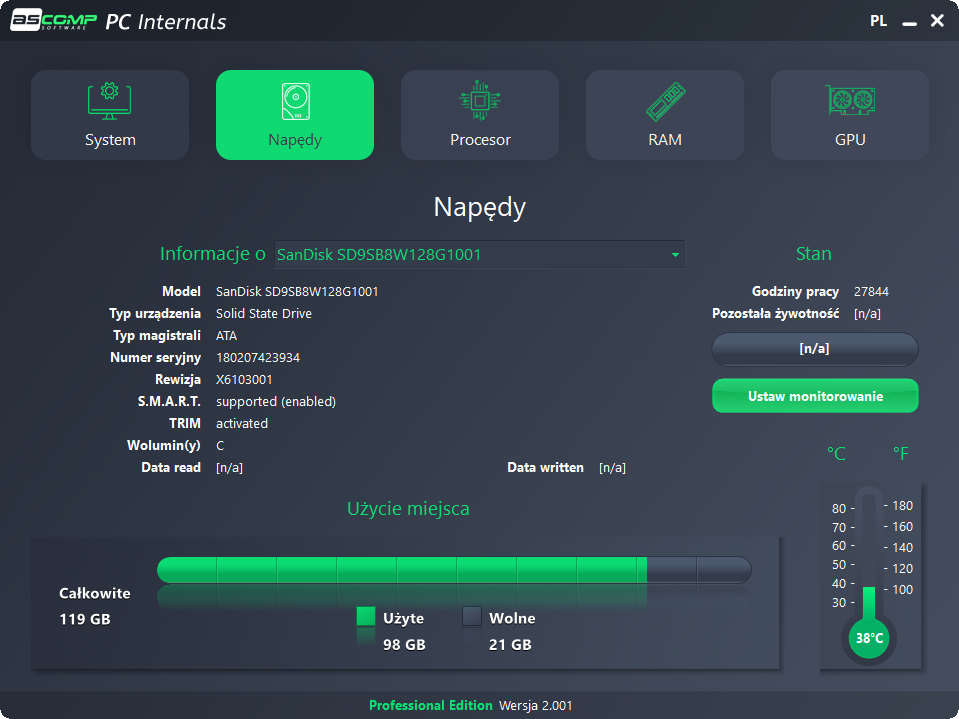Click the Data read [n/a] value
The image size is (959, 719).
[x=229, y=468]
